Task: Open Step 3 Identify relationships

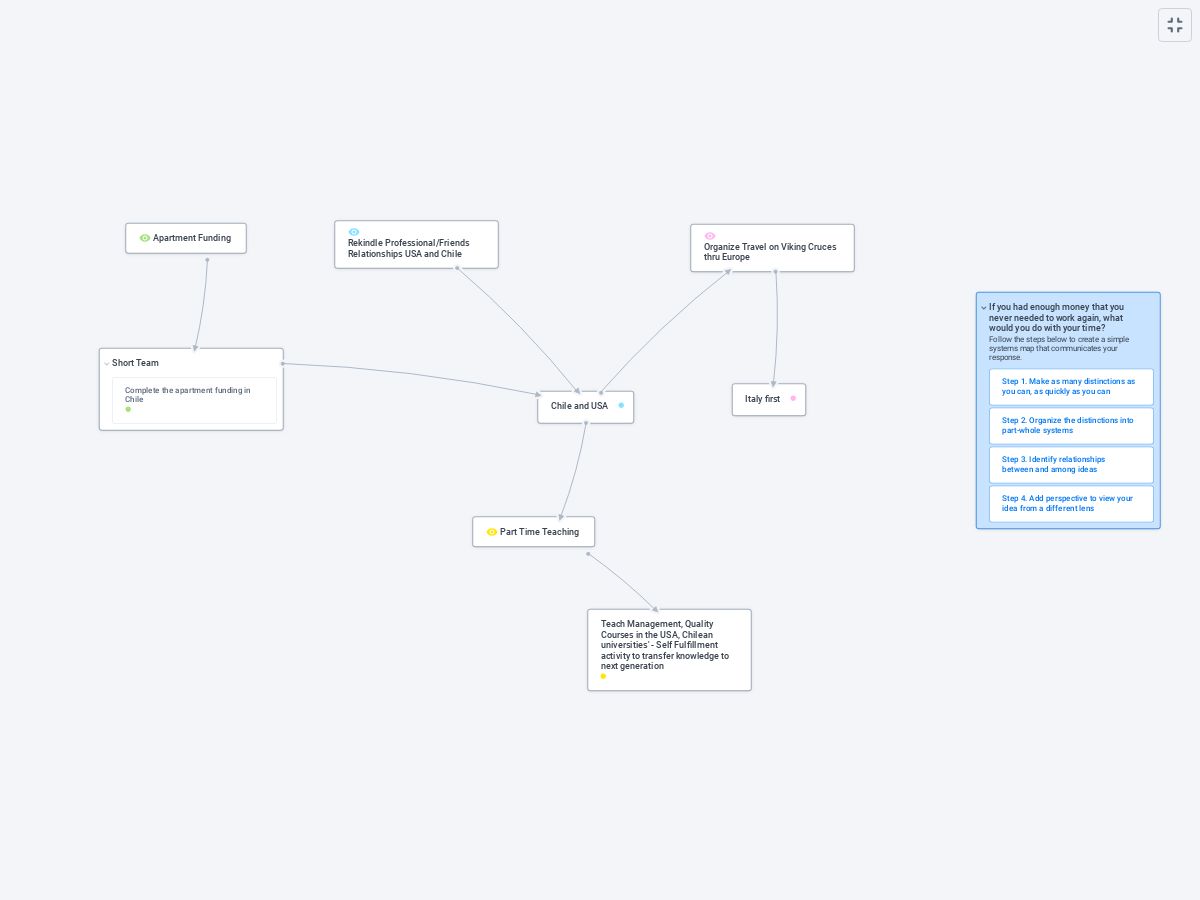Action: (1070, 465)
